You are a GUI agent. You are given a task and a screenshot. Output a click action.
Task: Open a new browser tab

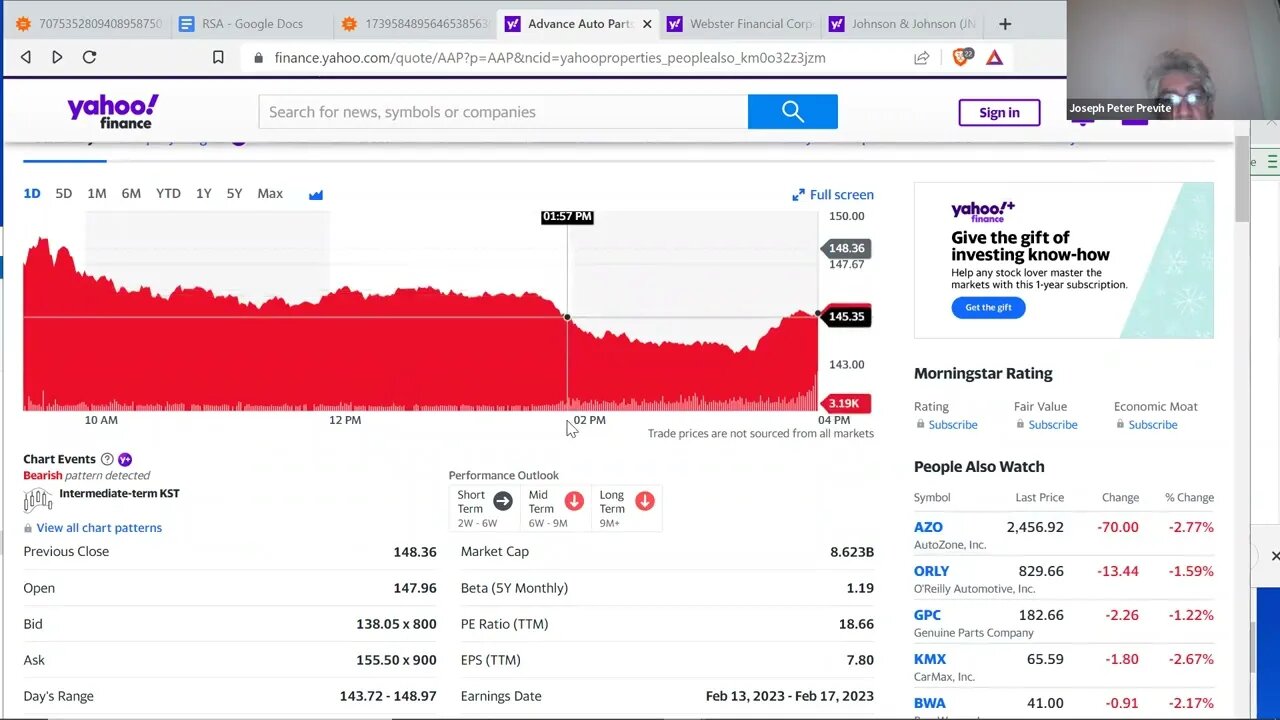coord(1005,24)
